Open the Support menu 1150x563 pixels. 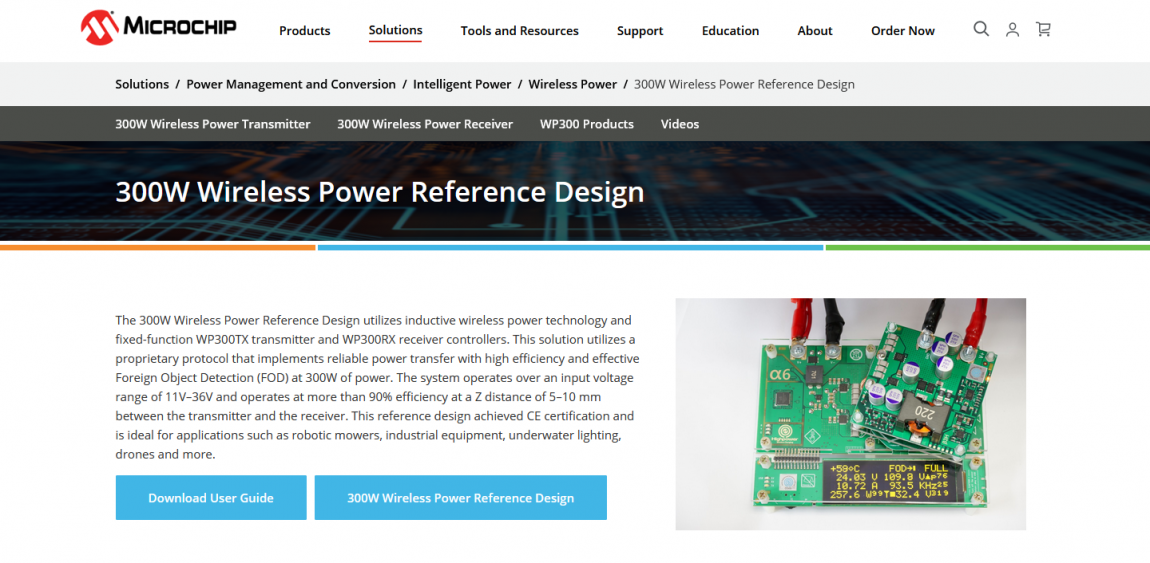(x=640, y=31)
